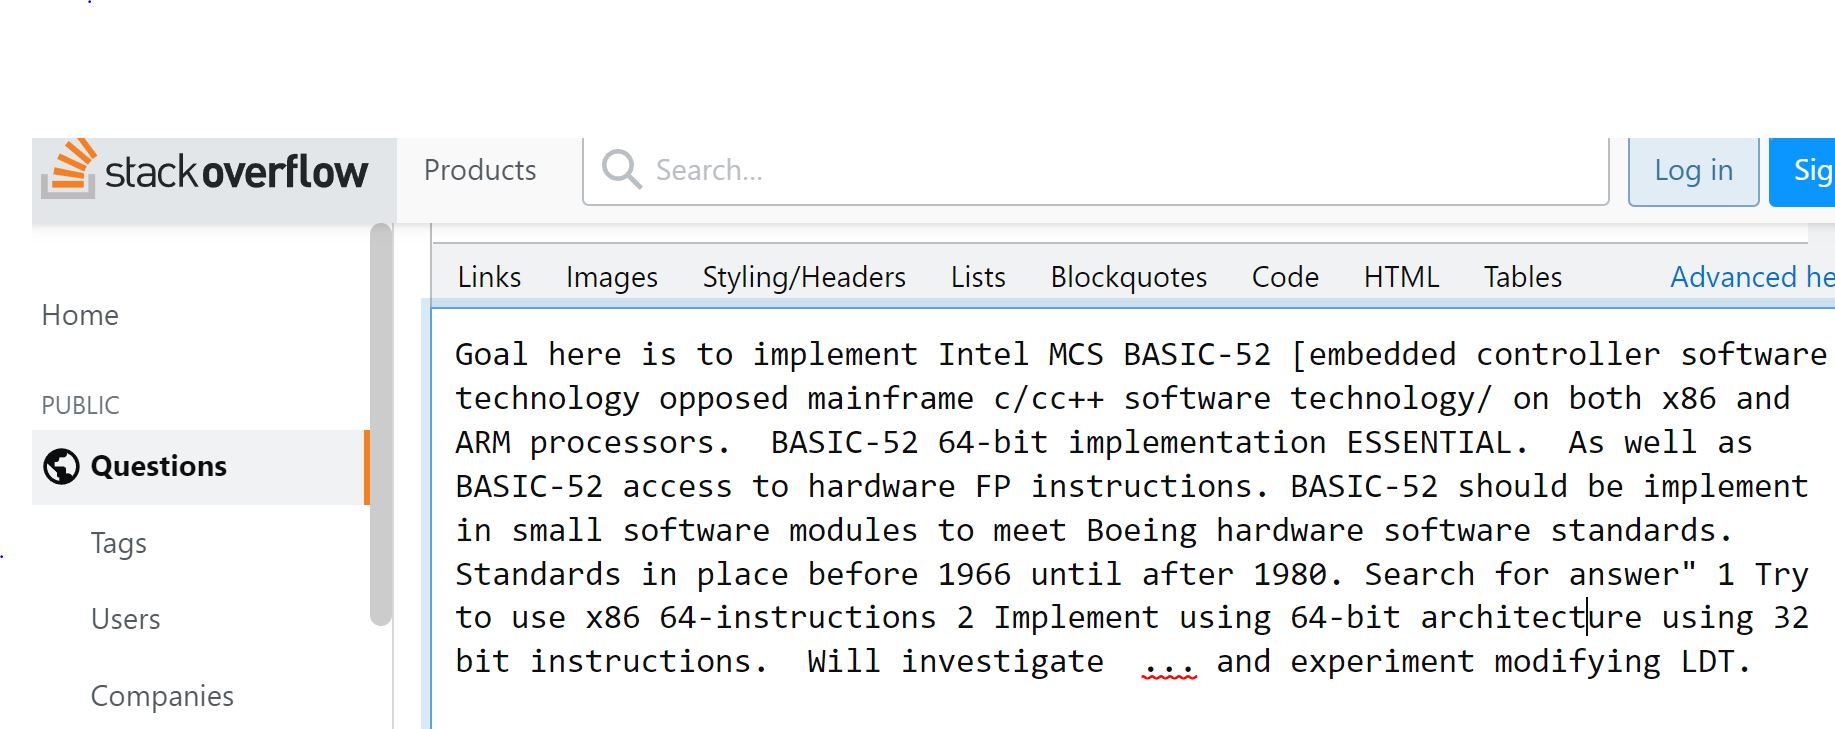Switch to the Images help tab
The image size is (1835, 729).
[x=612, y=277]
